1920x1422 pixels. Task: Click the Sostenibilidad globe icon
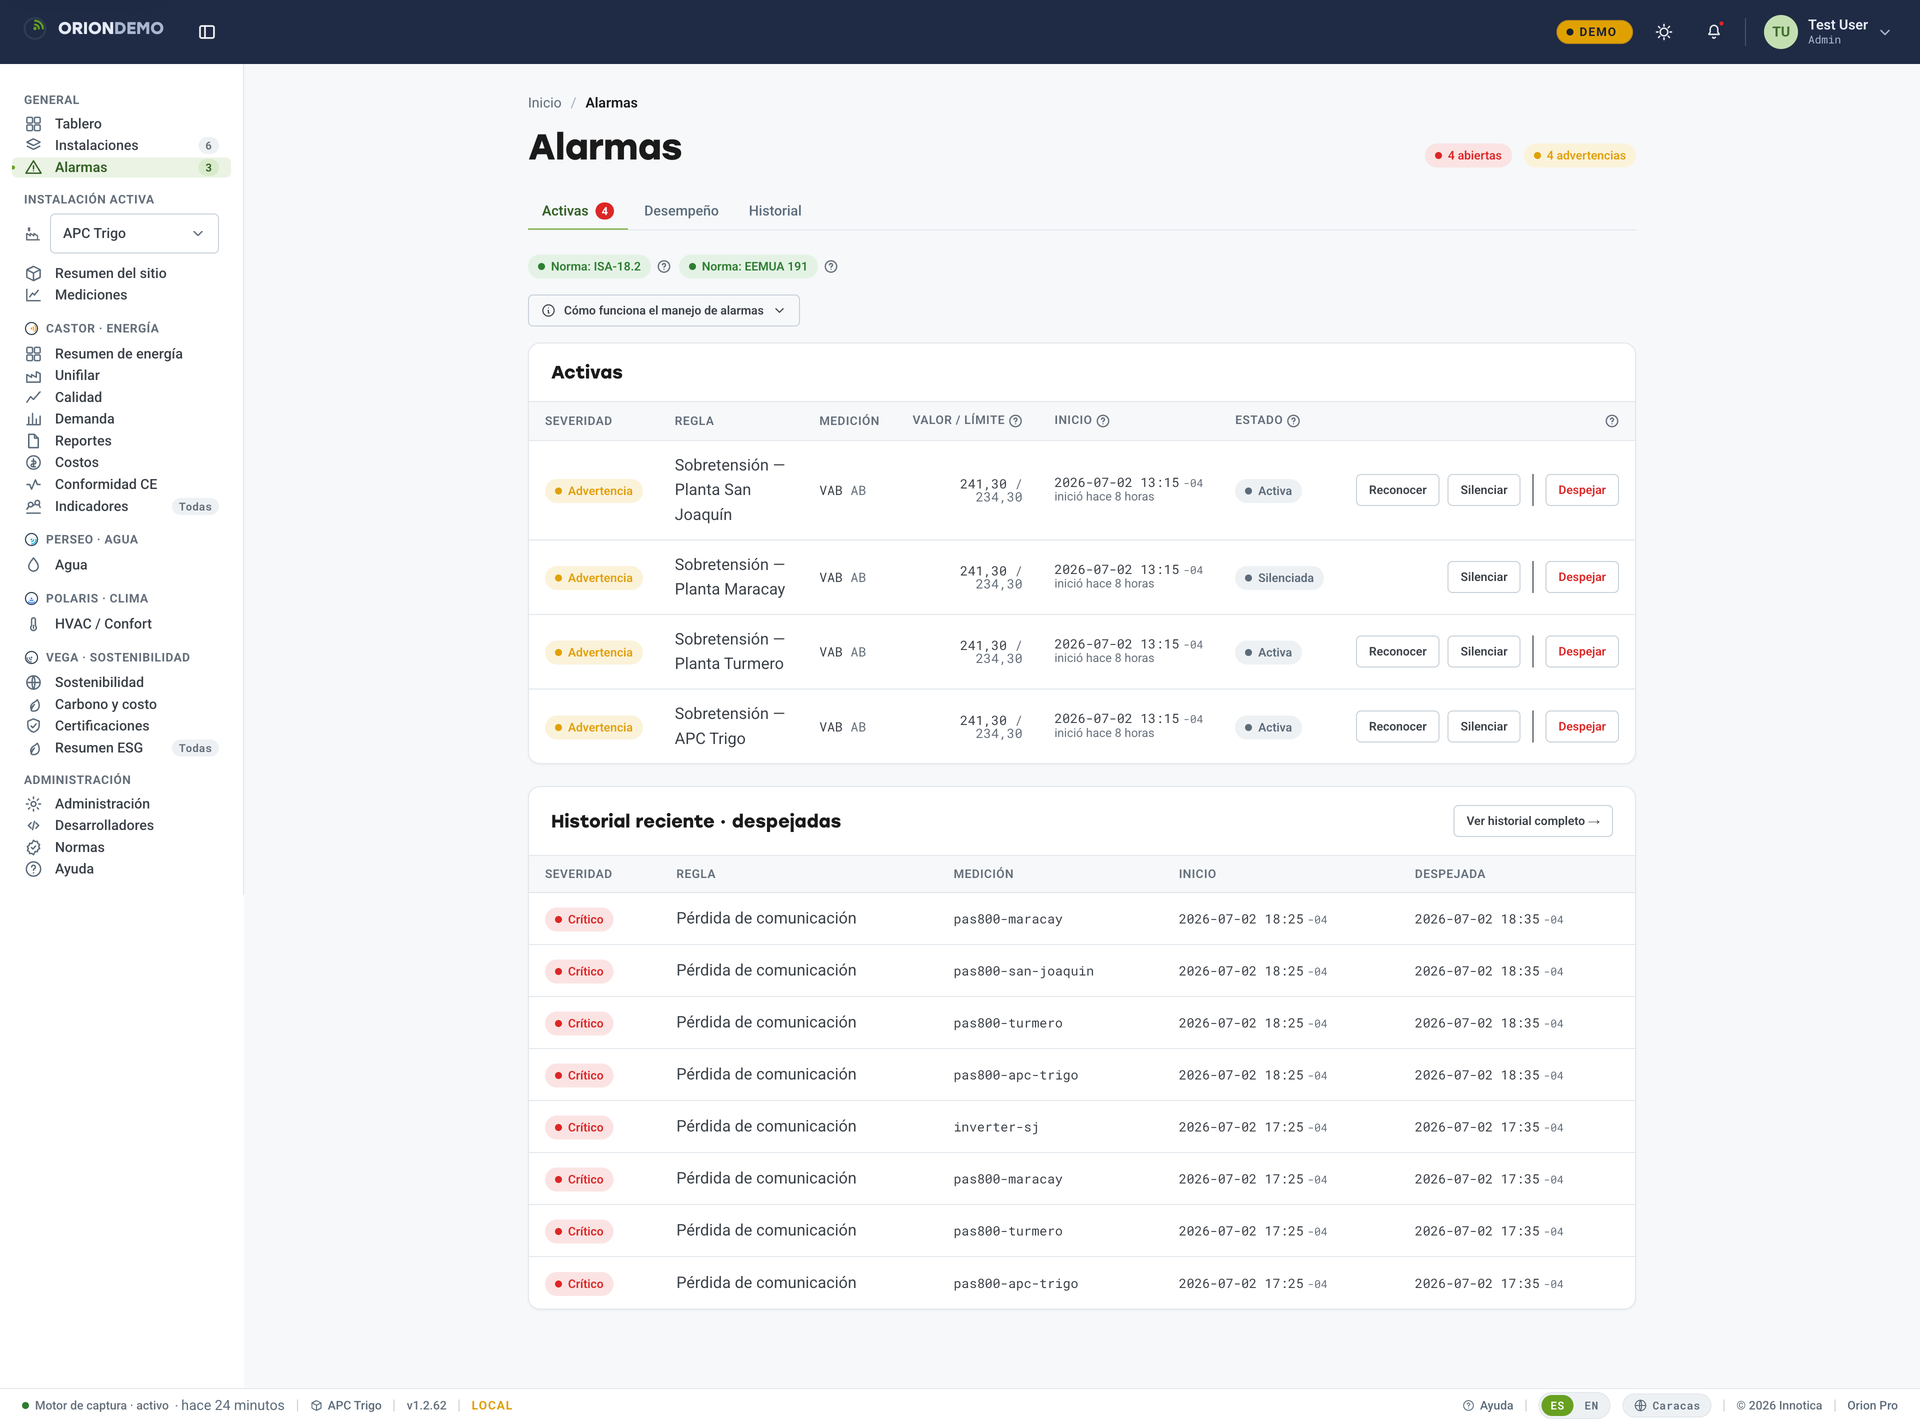click(33, 682)
